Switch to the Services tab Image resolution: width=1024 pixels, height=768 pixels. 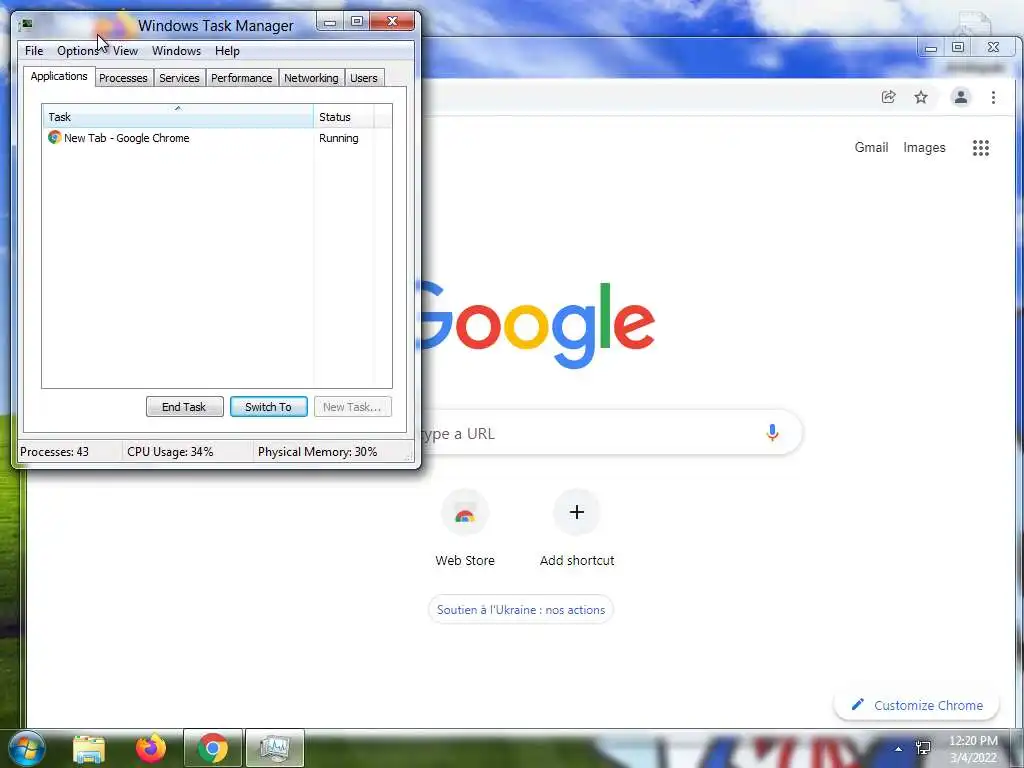[180, 78]
